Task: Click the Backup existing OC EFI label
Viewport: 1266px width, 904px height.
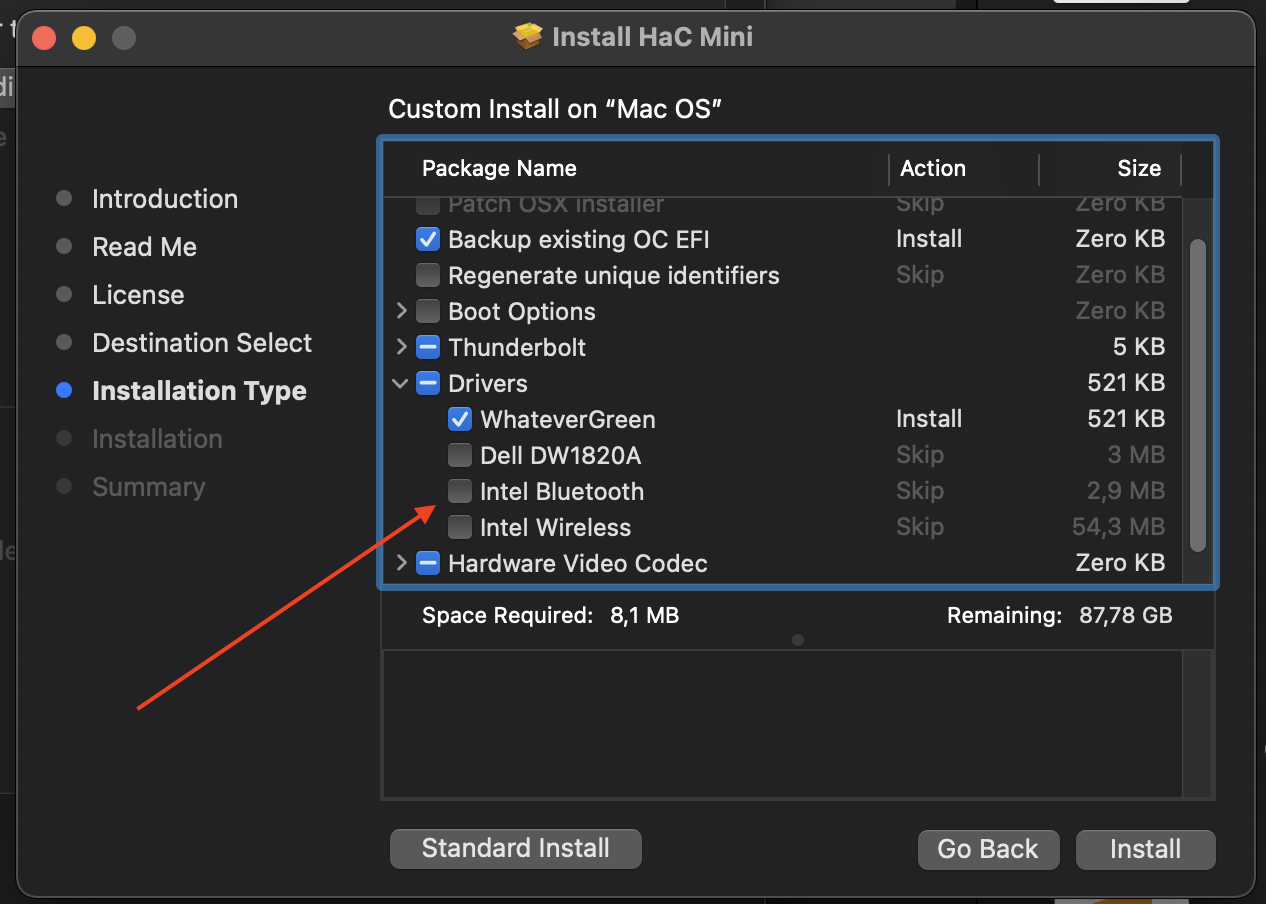Action: pyautogui.click(x=579, y=239)
